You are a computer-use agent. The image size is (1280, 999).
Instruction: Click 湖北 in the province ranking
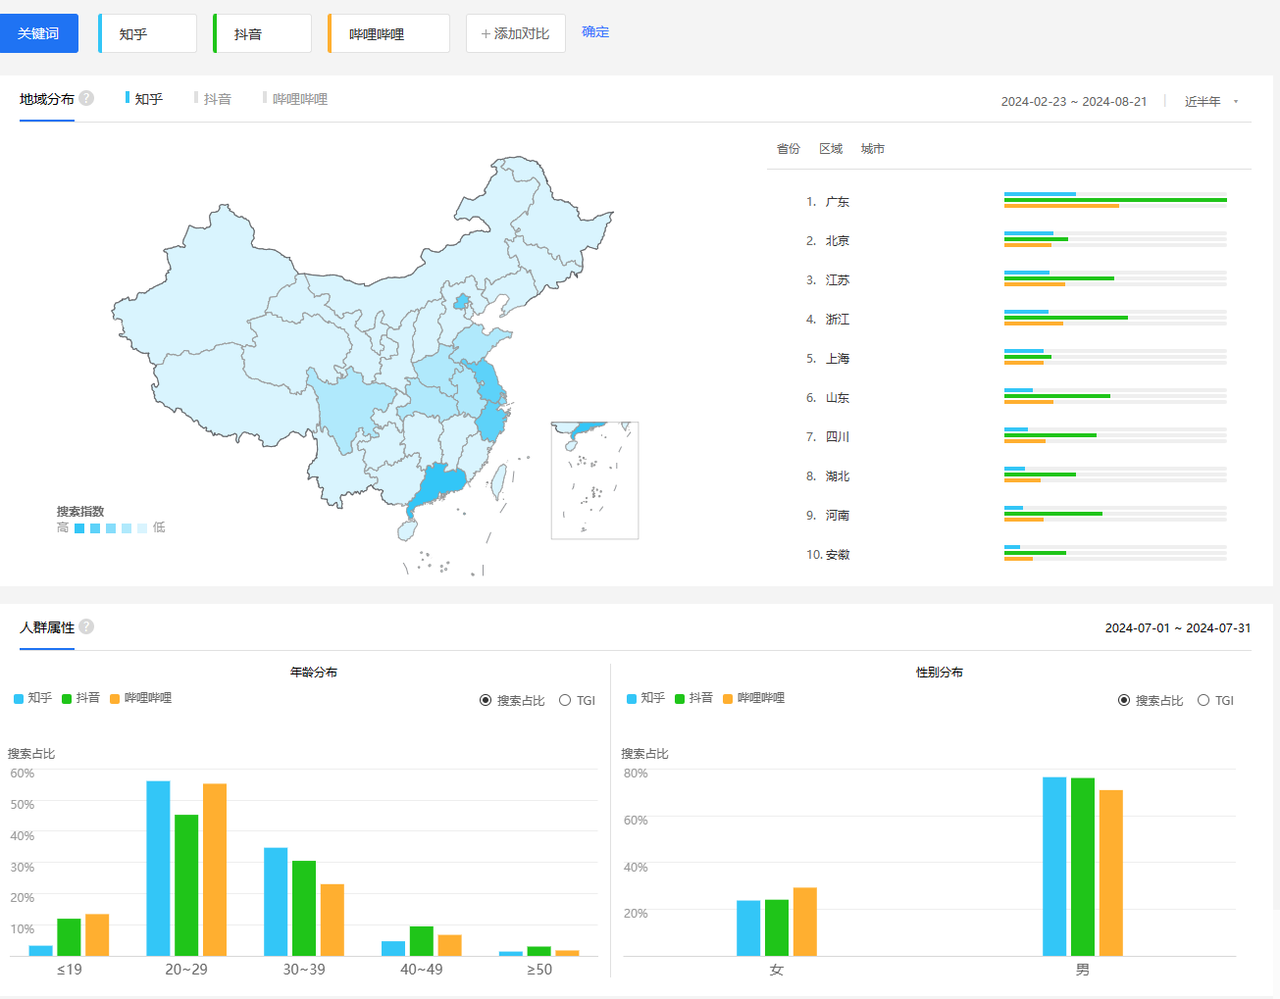(x=837, y=476)
